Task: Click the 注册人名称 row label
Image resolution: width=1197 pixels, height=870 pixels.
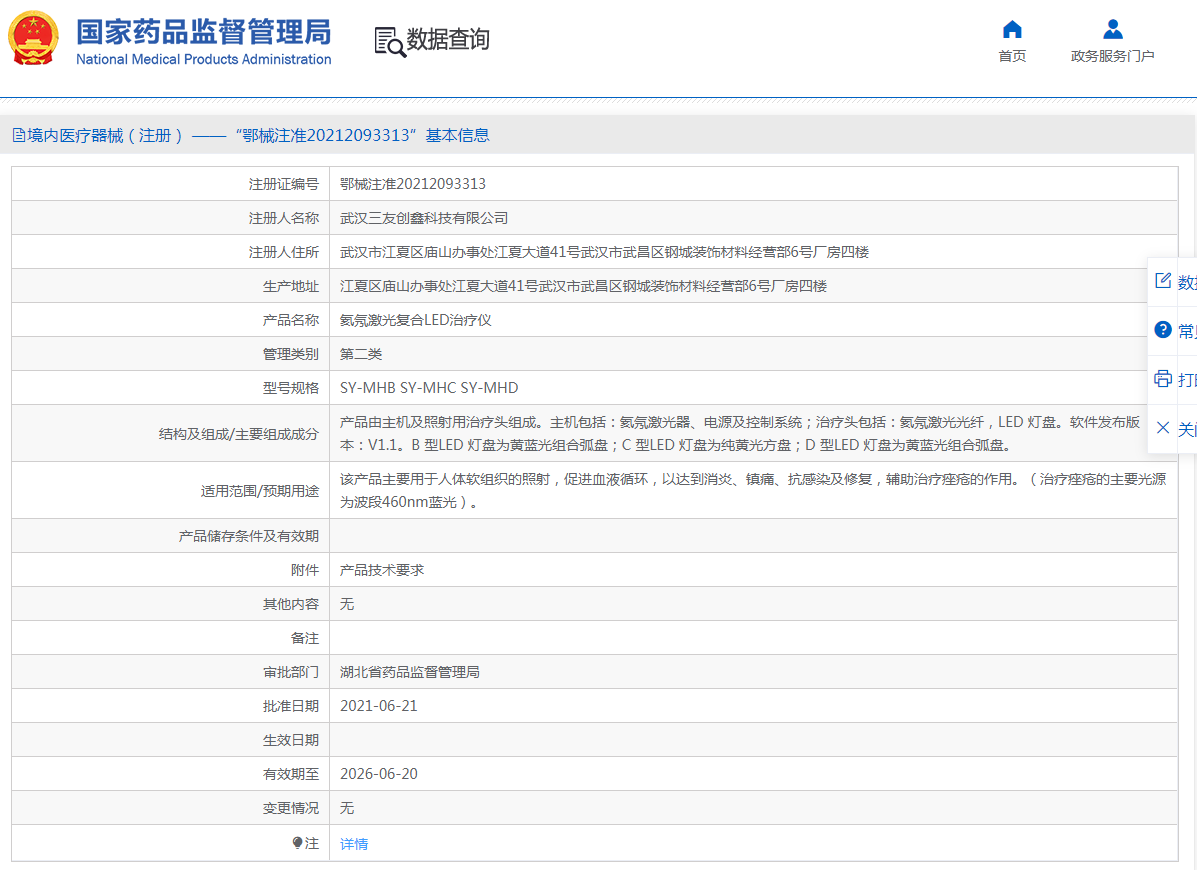Action: 284,218
